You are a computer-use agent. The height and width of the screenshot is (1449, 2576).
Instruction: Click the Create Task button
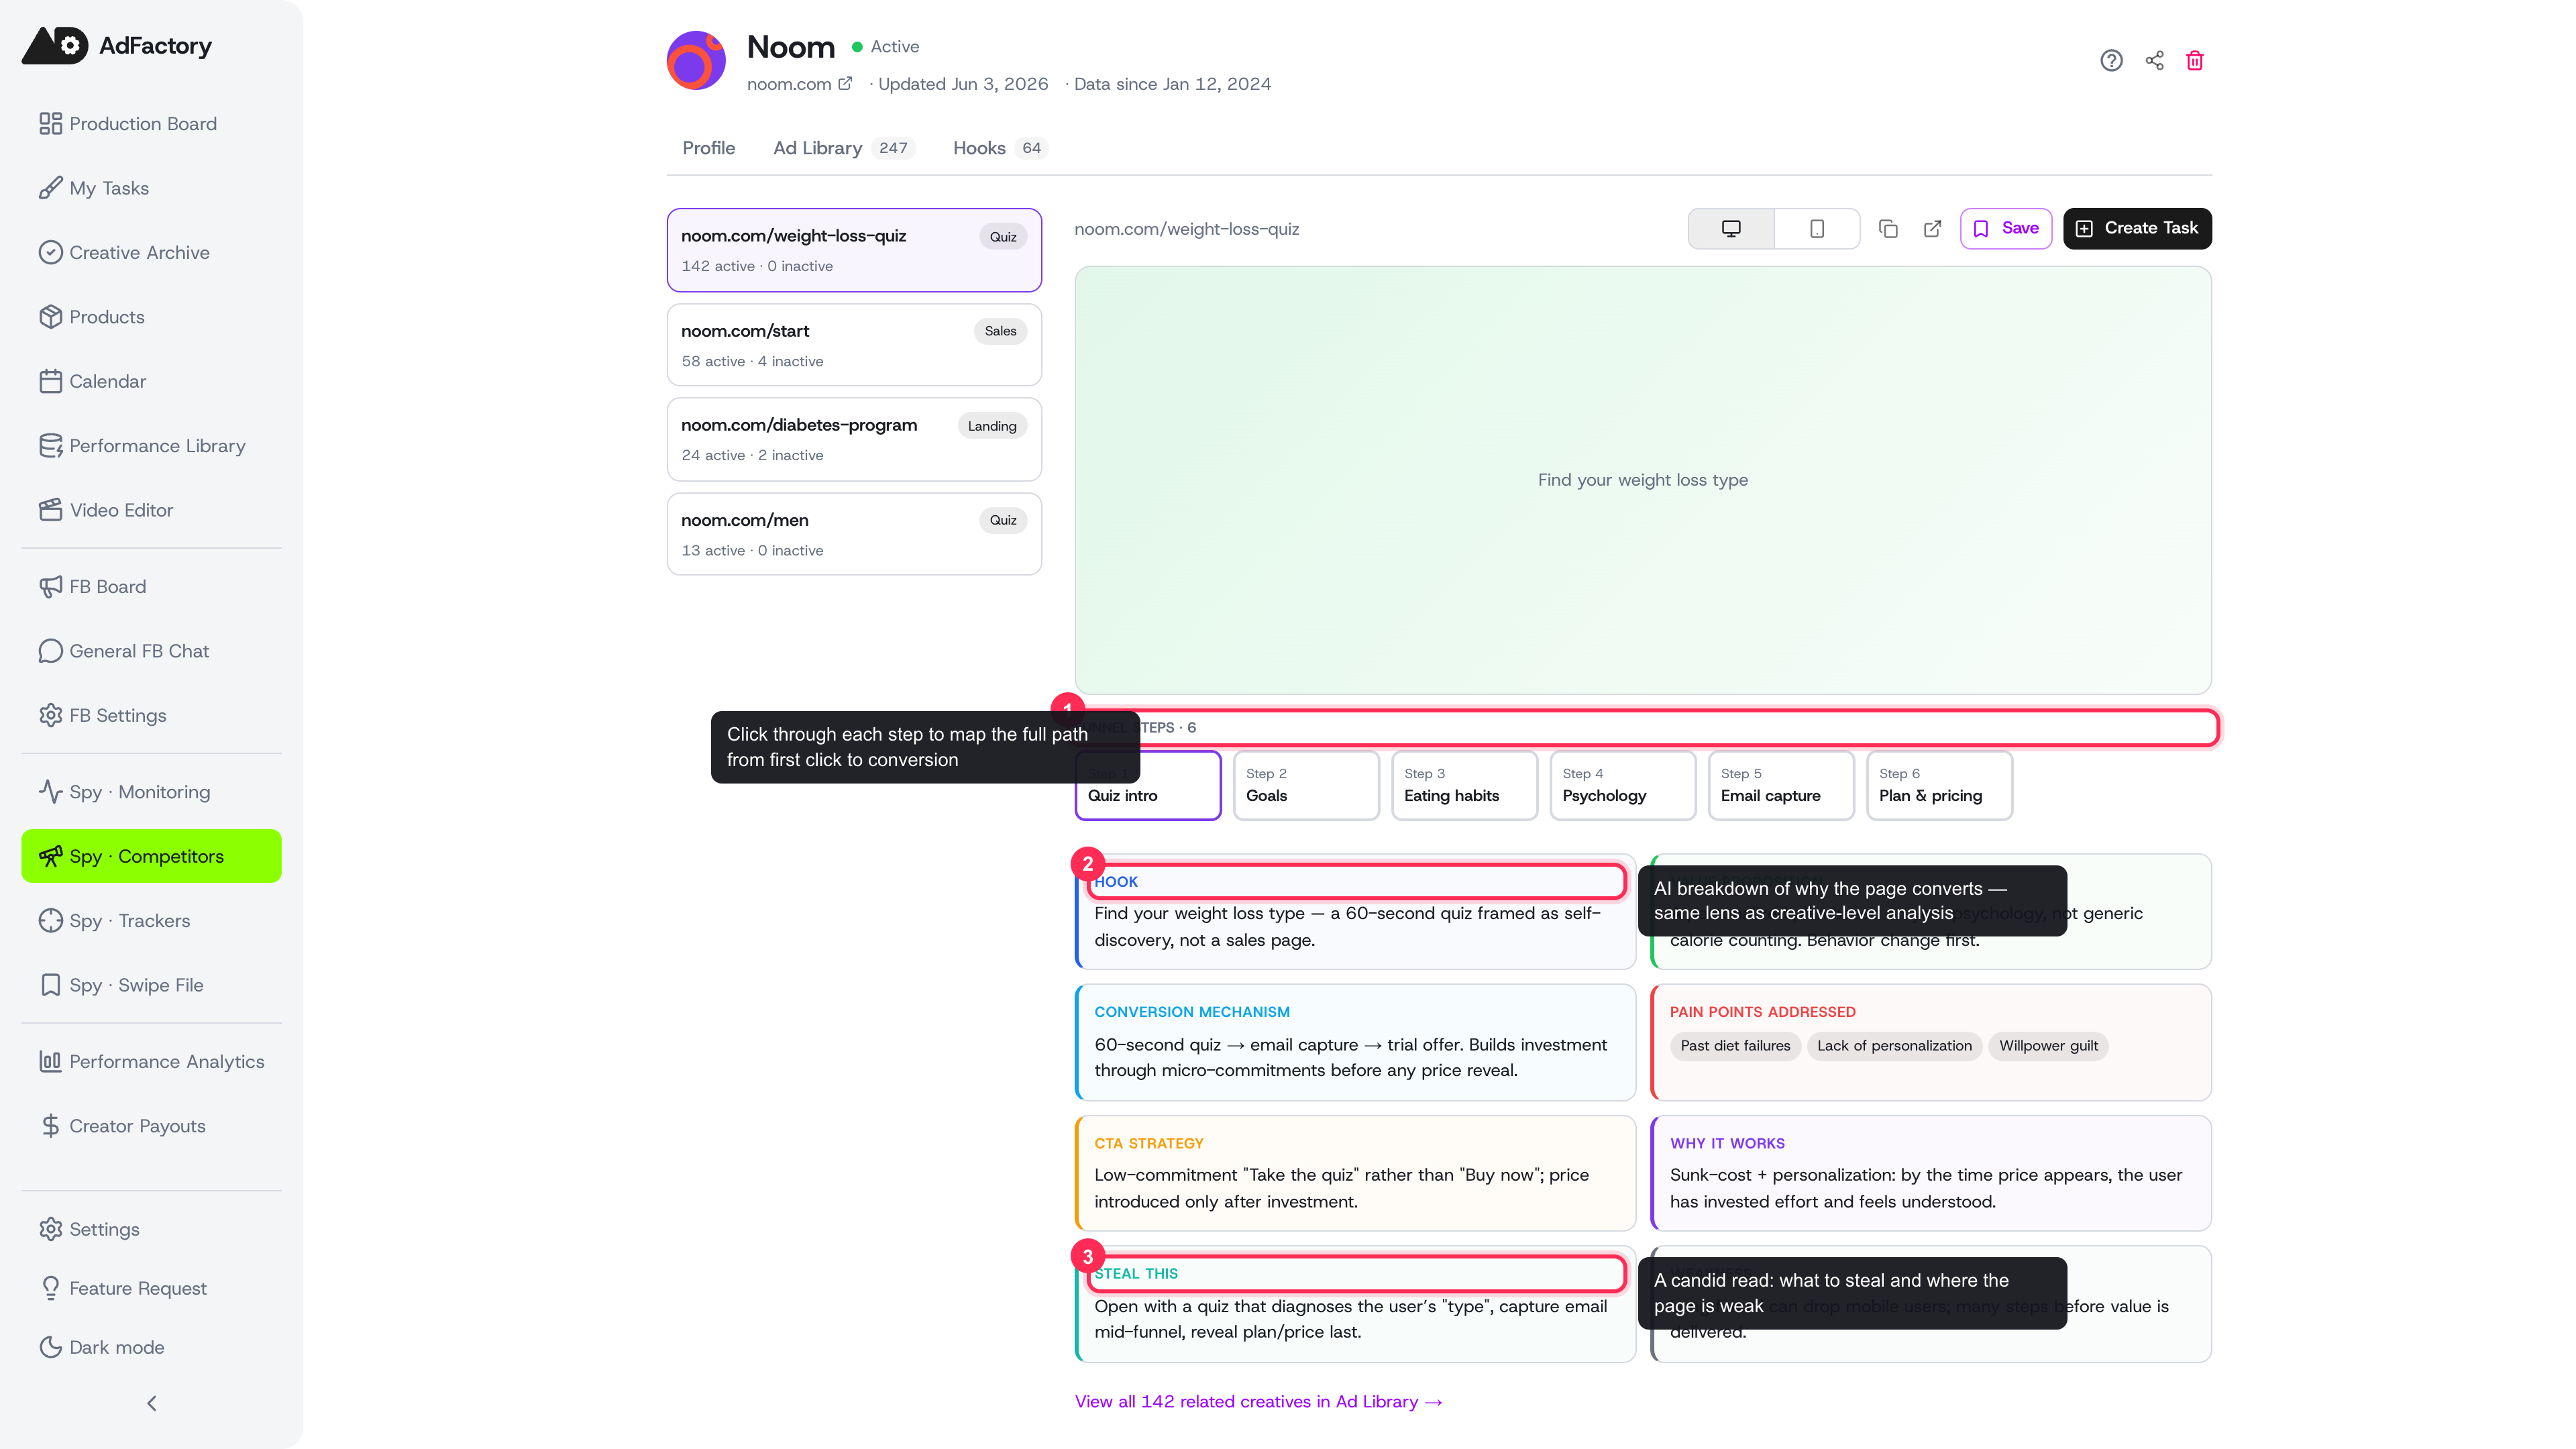[2137, 229]
